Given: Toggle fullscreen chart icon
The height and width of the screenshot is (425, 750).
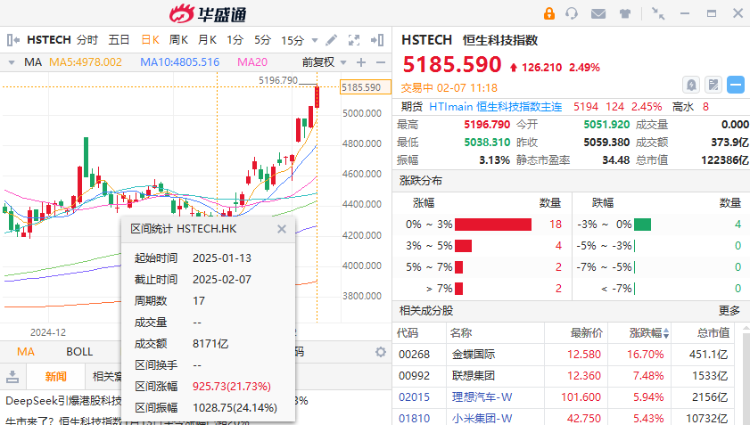Looking at the screenshot, I should click(x=354, y=40).
